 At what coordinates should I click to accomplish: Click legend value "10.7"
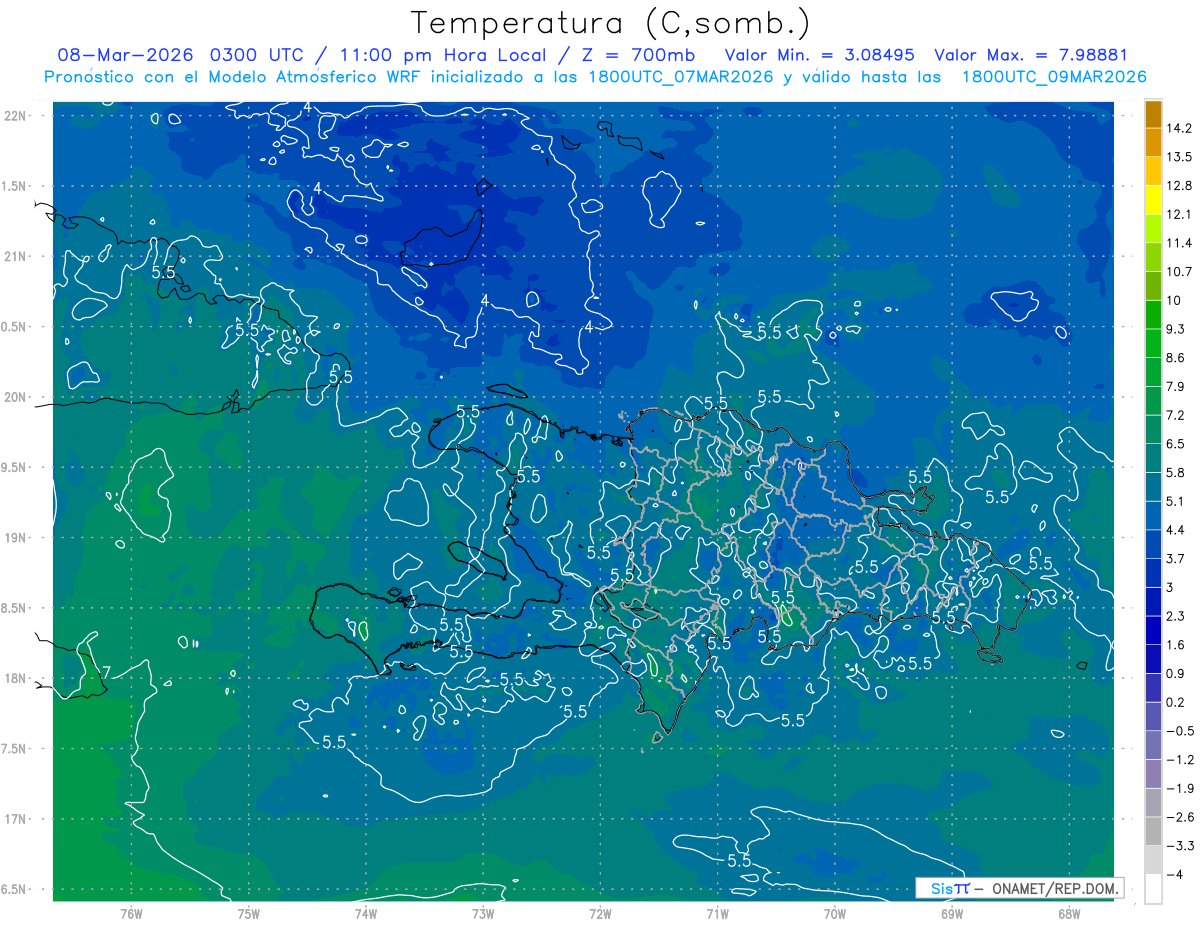1180,272
